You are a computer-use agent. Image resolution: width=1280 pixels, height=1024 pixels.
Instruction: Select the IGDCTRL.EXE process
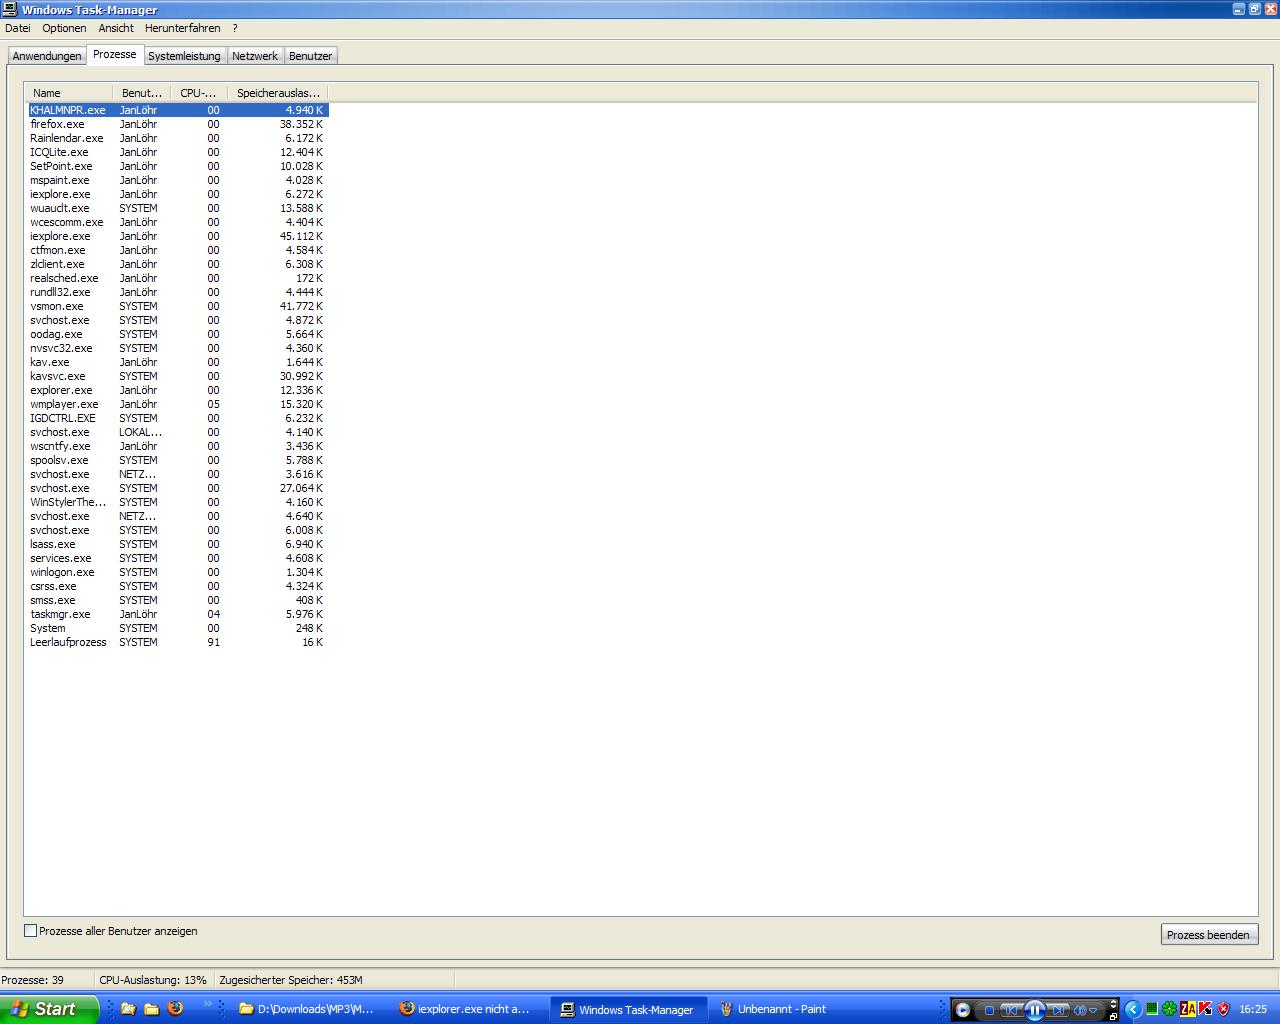pyautogui.click(x=178, y=418)
